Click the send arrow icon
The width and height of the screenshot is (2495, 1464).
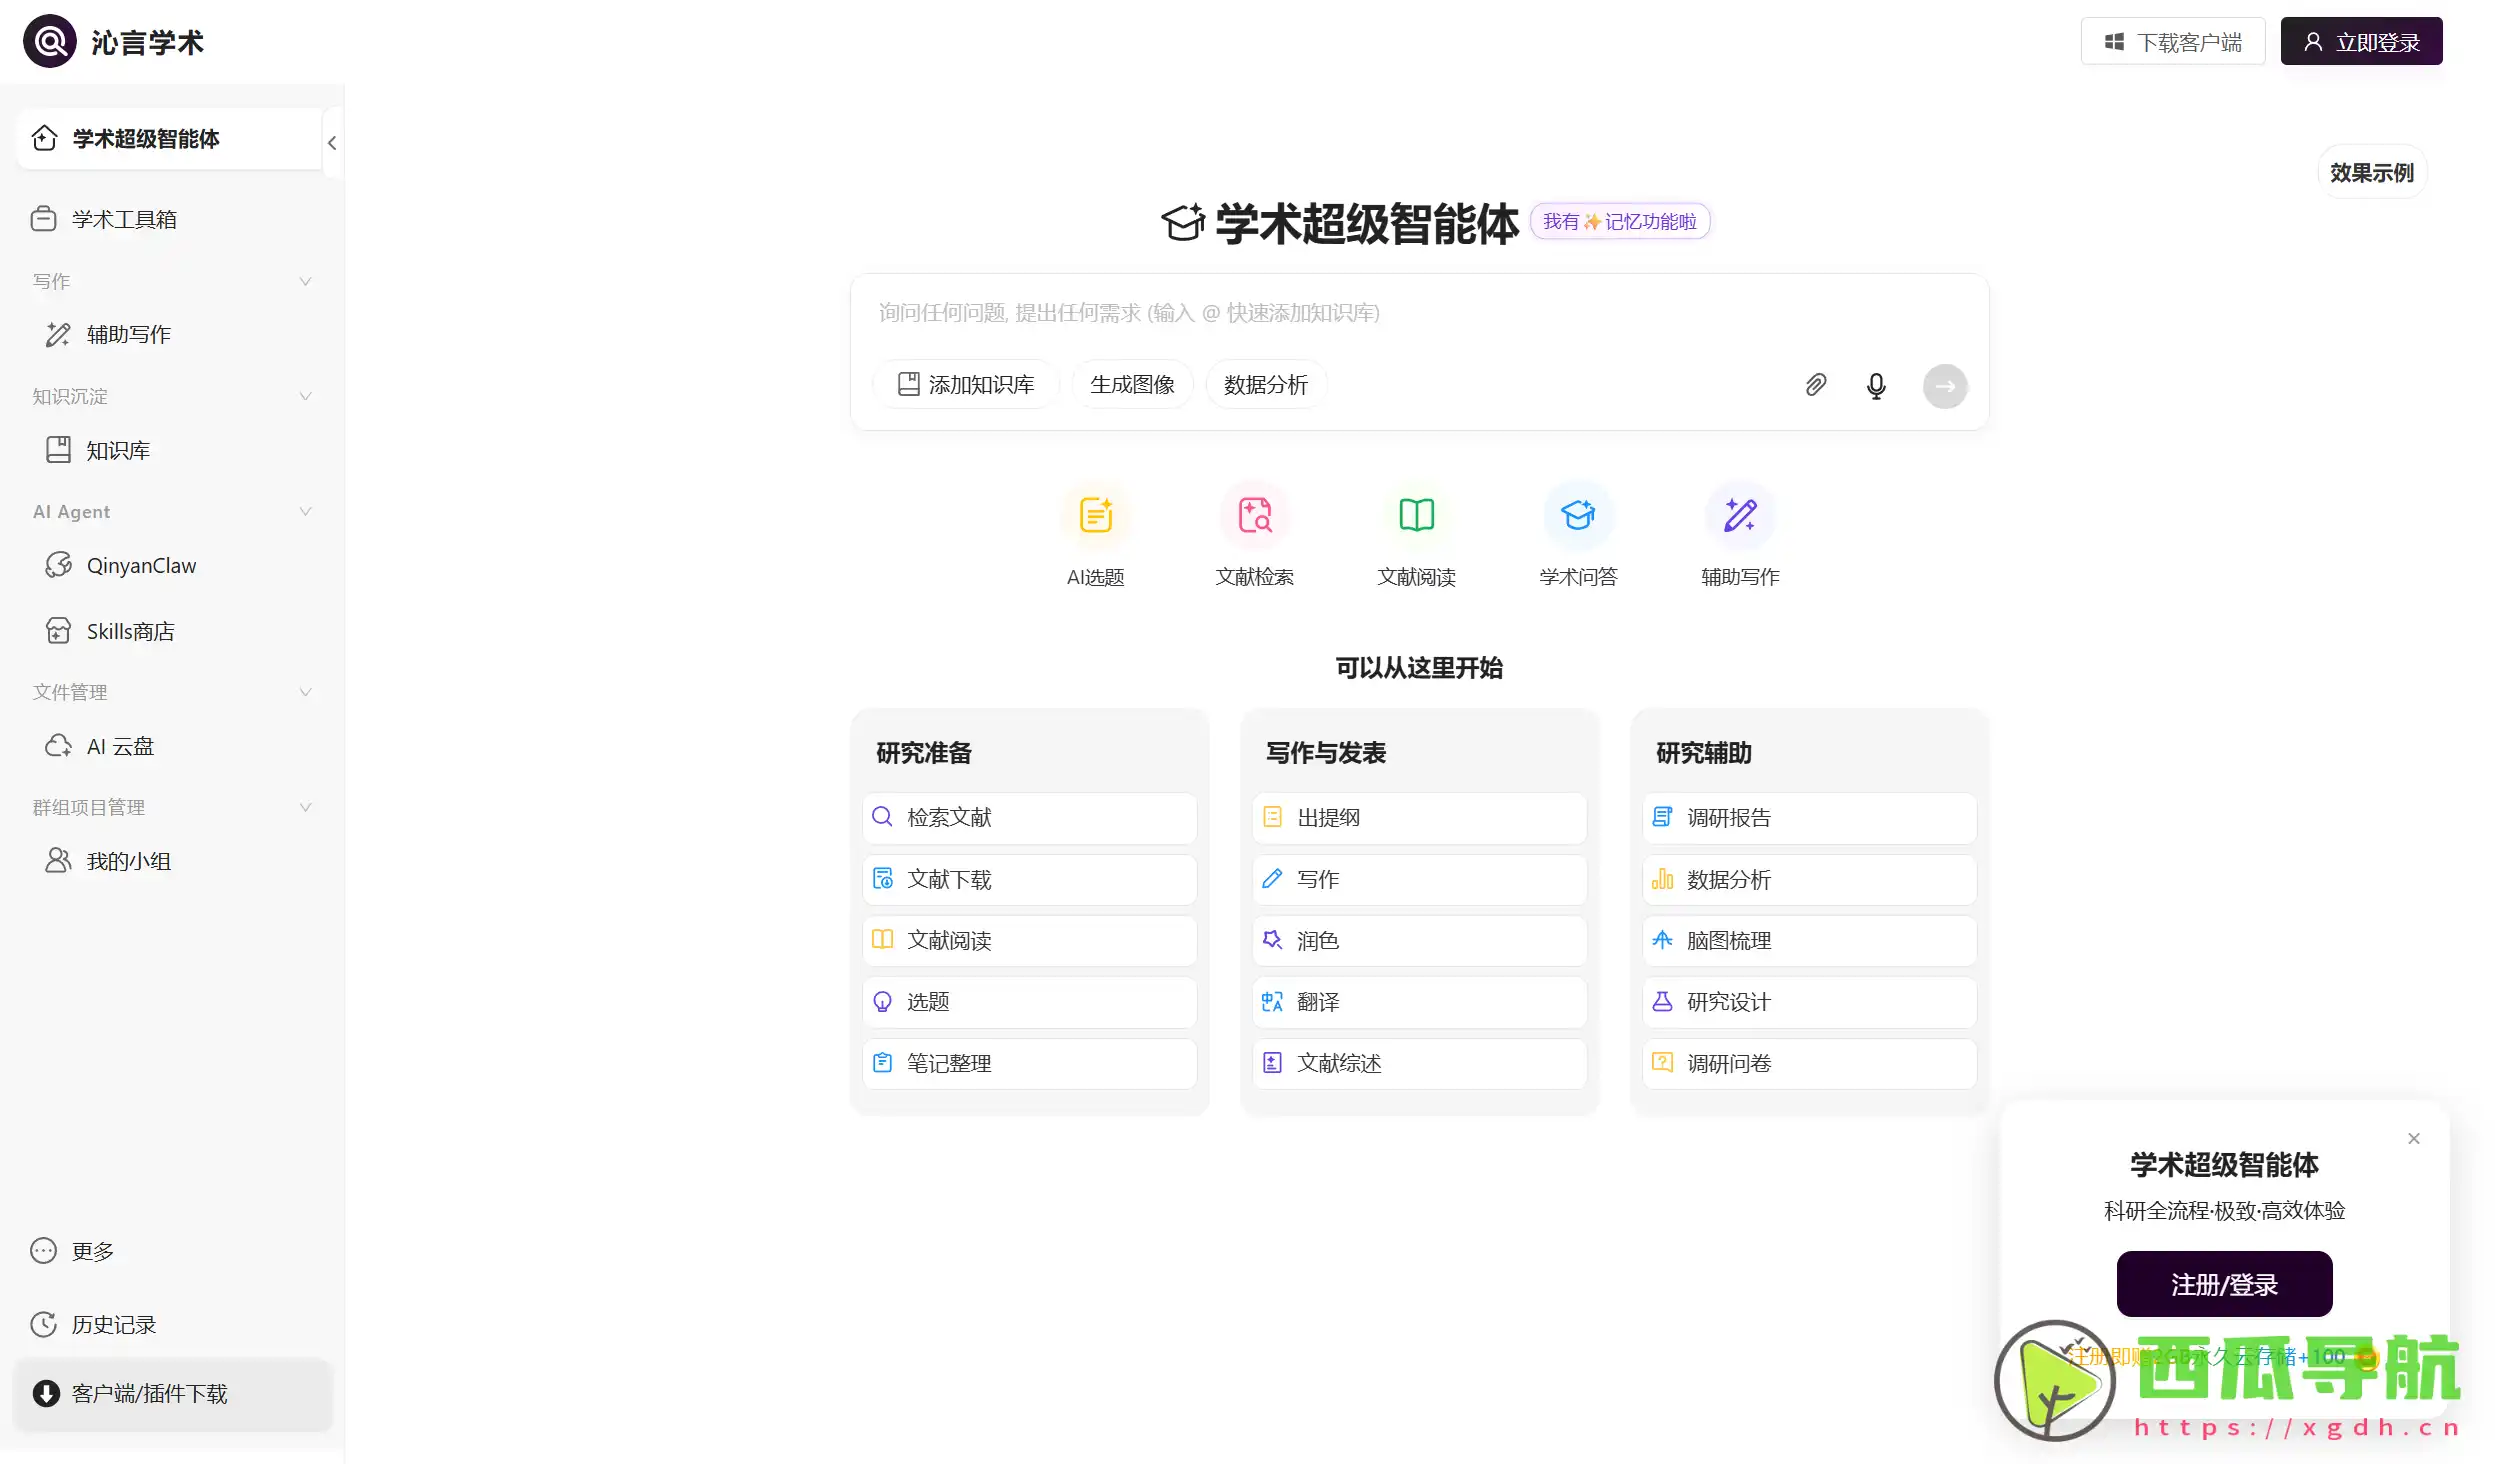(x=1944, y=385)
